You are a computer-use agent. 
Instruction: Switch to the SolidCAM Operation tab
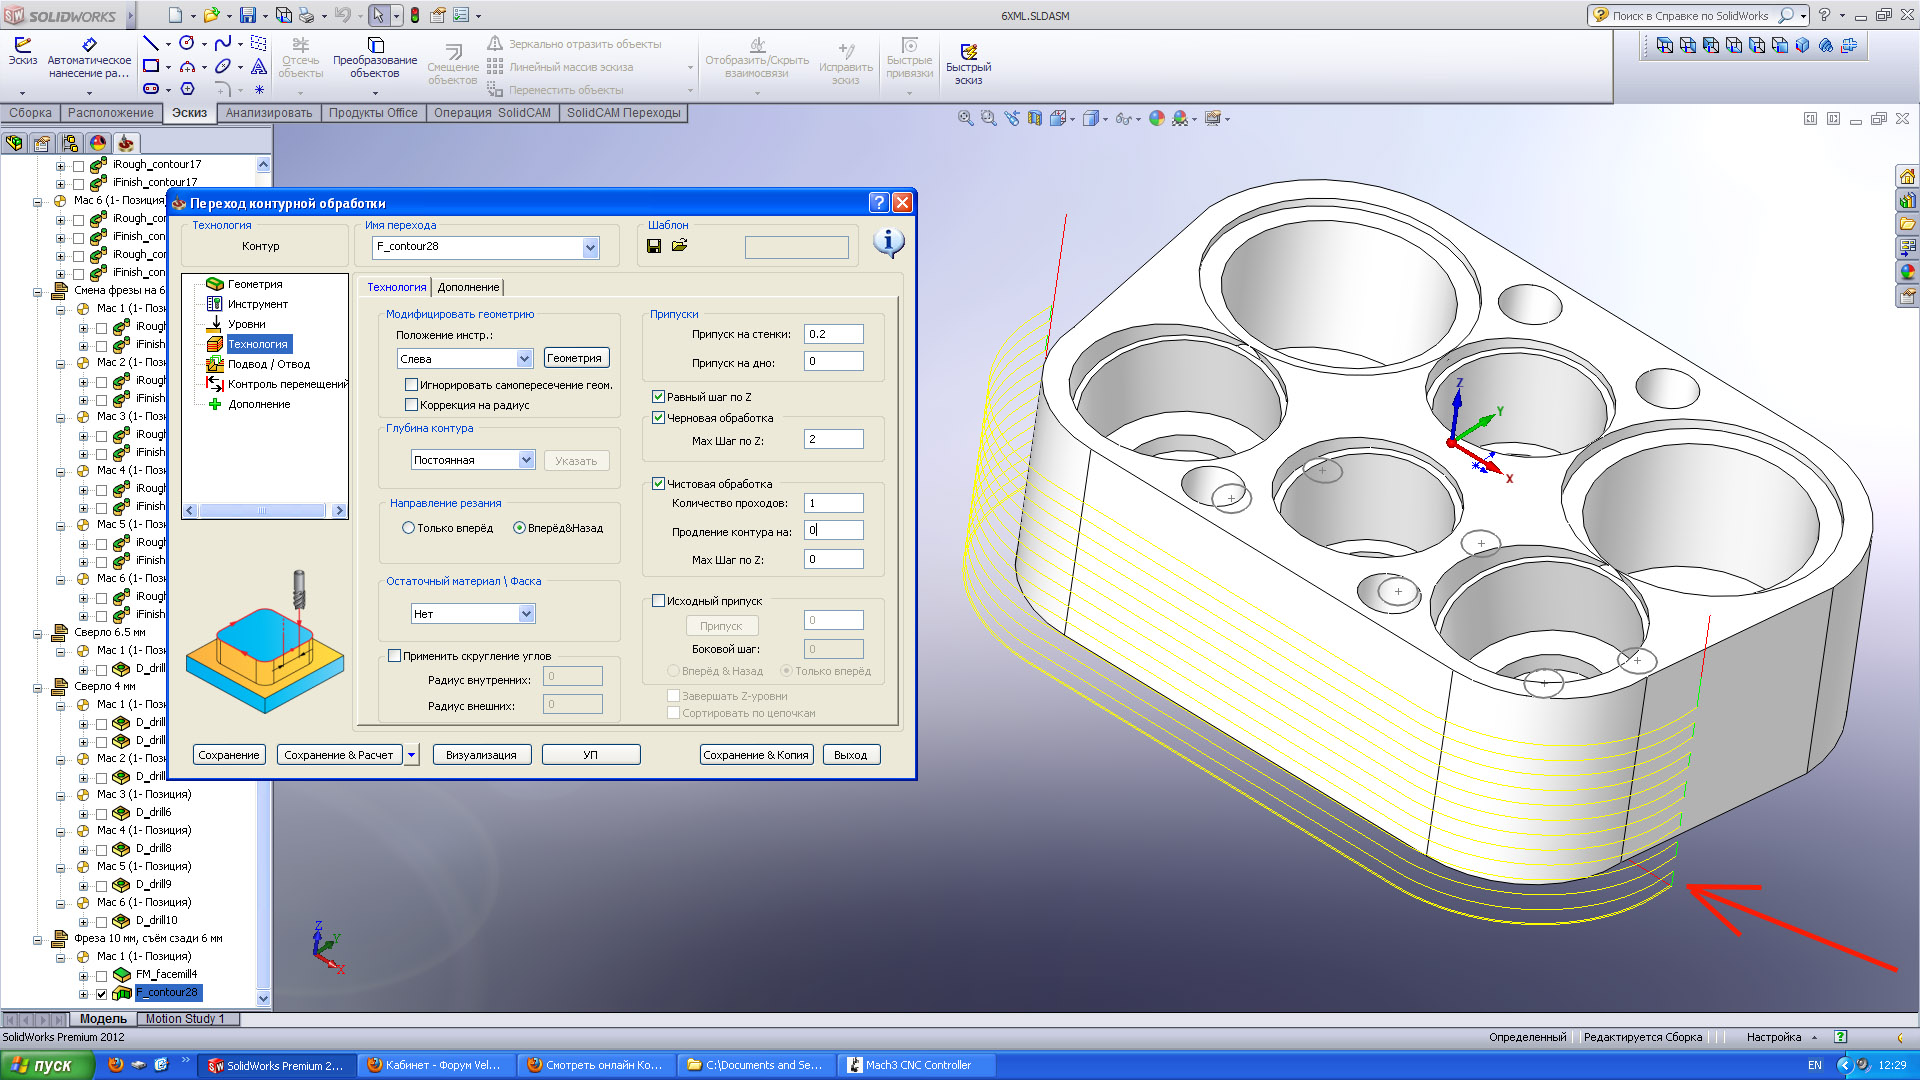point(491,113)
